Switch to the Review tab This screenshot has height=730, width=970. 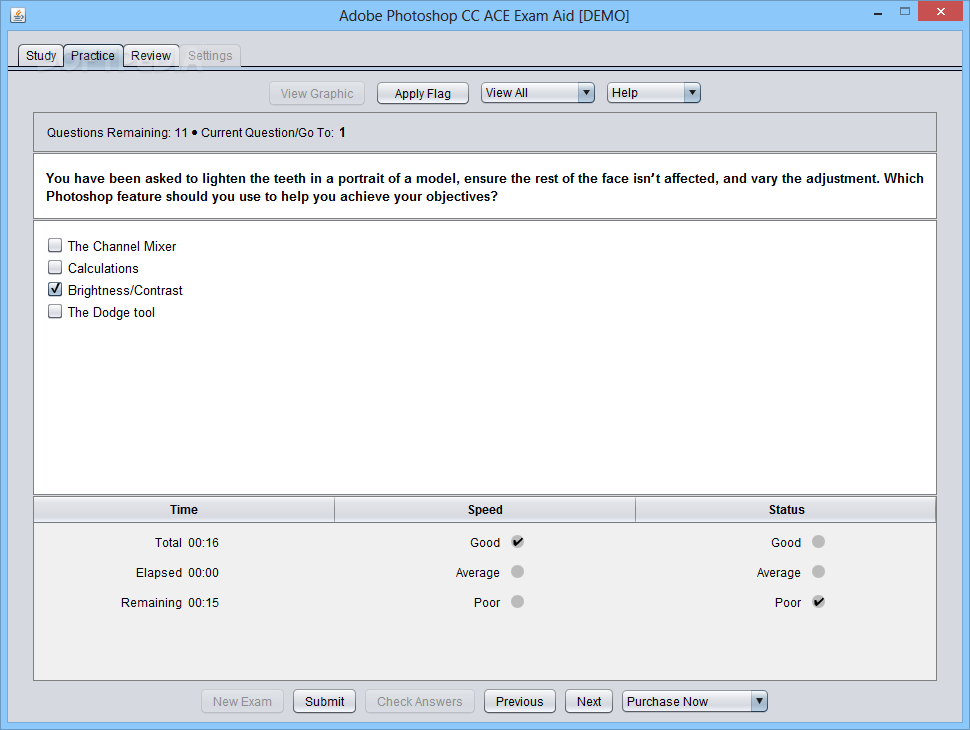[x=151, y=56]
